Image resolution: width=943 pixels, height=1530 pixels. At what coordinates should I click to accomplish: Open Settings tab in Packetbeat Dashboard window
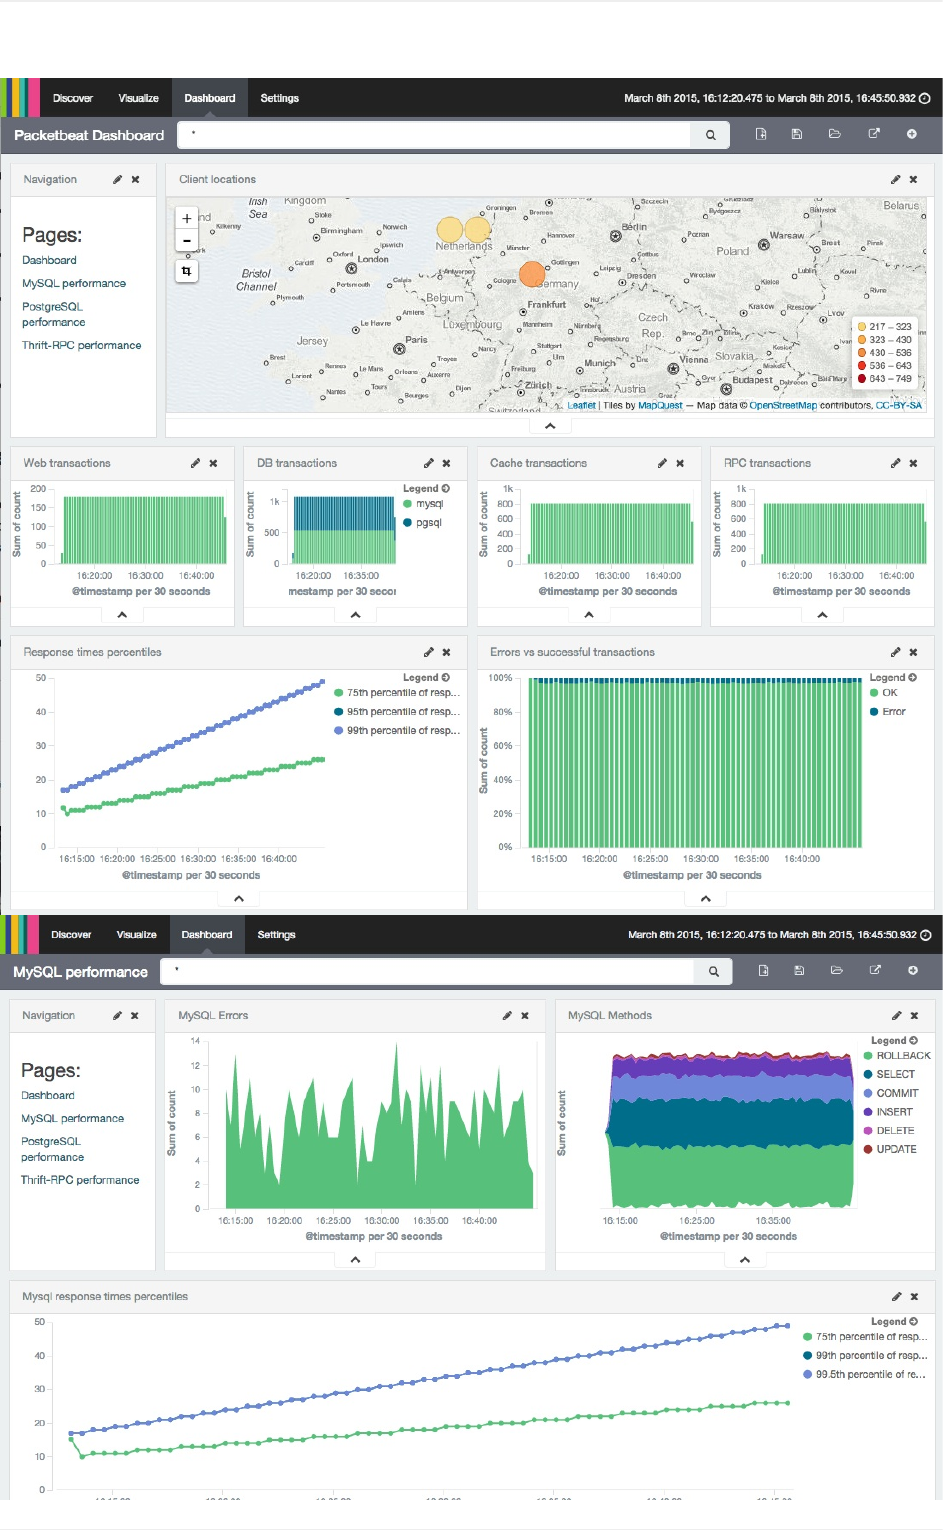pos(280,98)
